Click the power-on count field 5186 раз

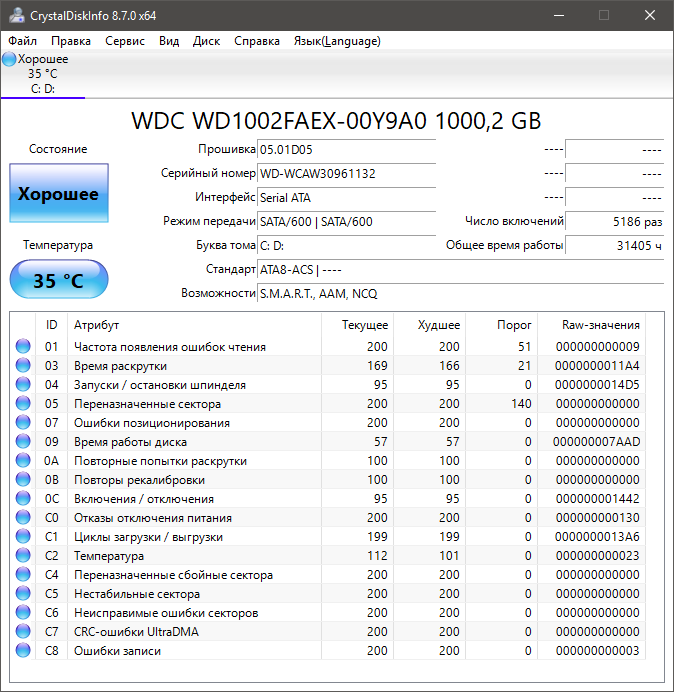click(614, 221)
